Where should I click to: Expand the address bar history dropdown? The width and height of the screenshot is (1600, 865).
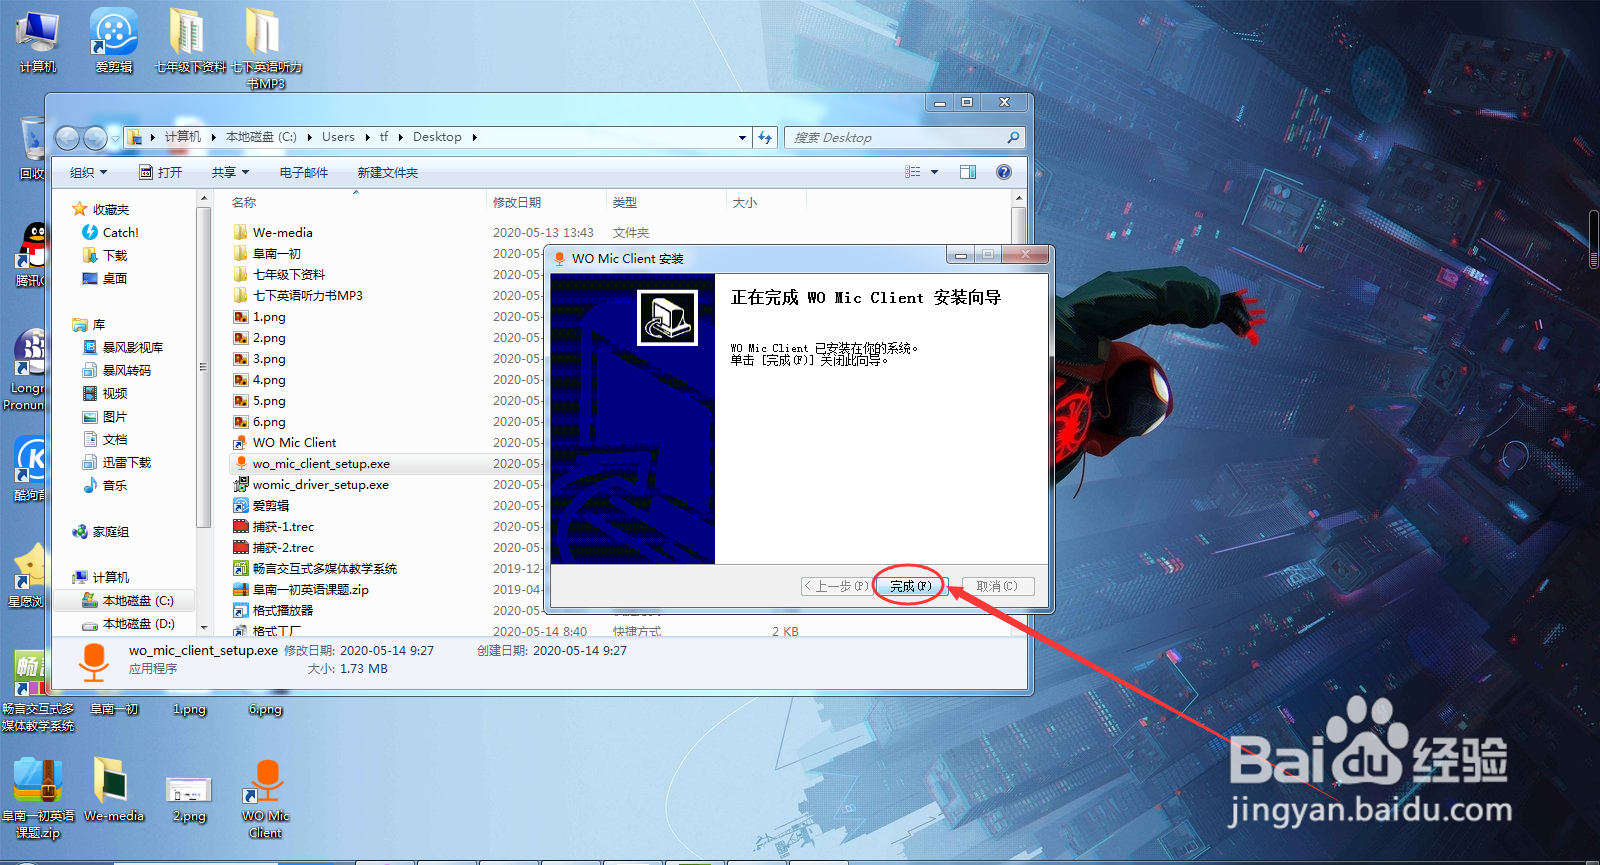coord(742,137)
